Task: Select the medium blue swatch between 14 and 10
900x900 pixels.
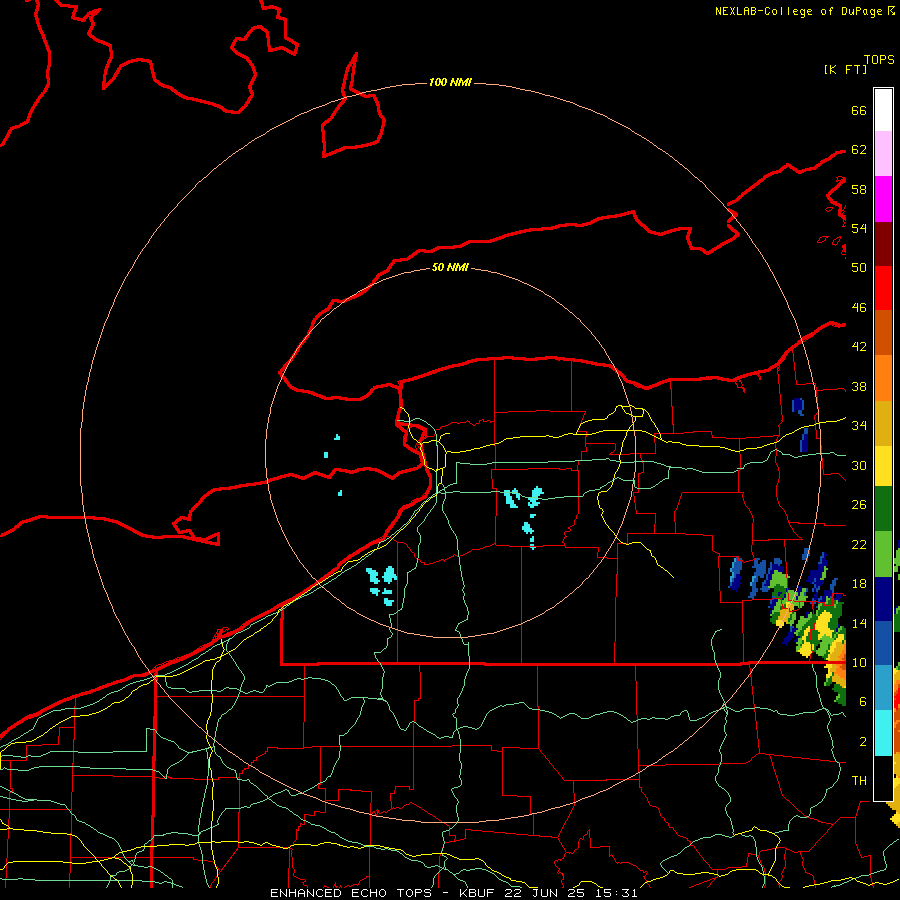Action: pyautogui.click(x=883, y=643)
